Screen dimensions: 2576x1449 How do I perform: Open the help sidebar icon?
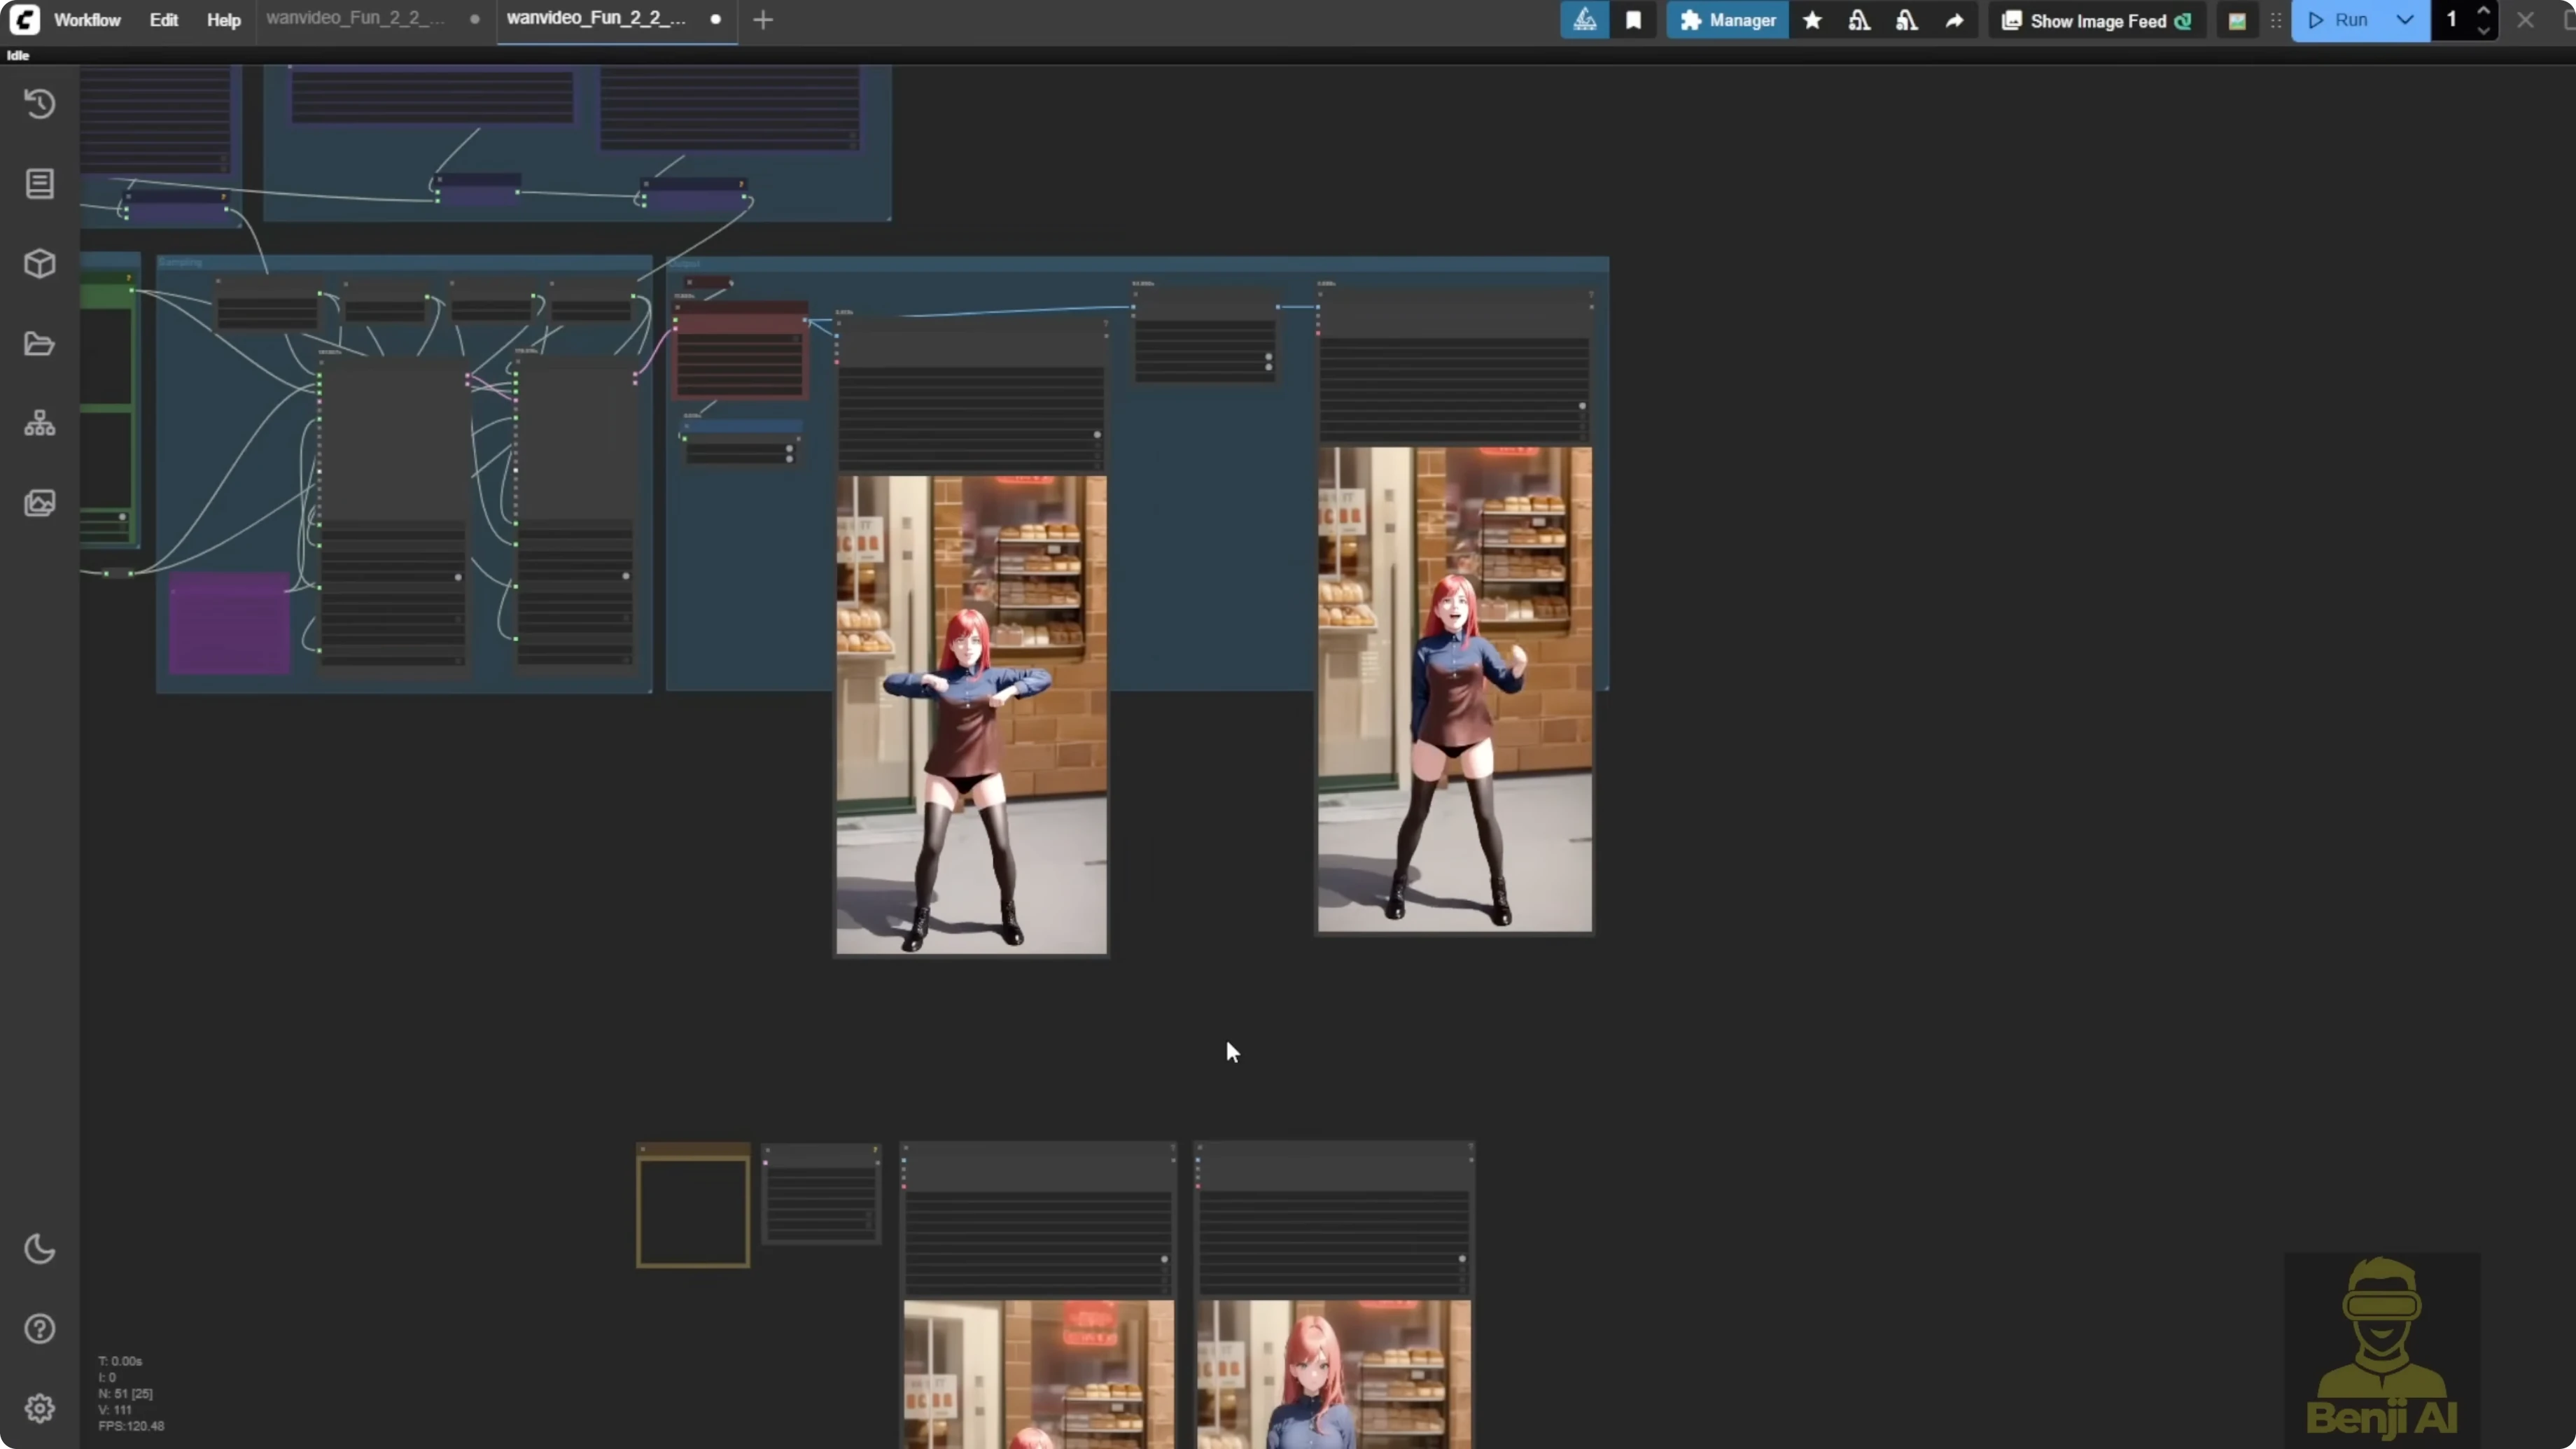point(40,1328)
